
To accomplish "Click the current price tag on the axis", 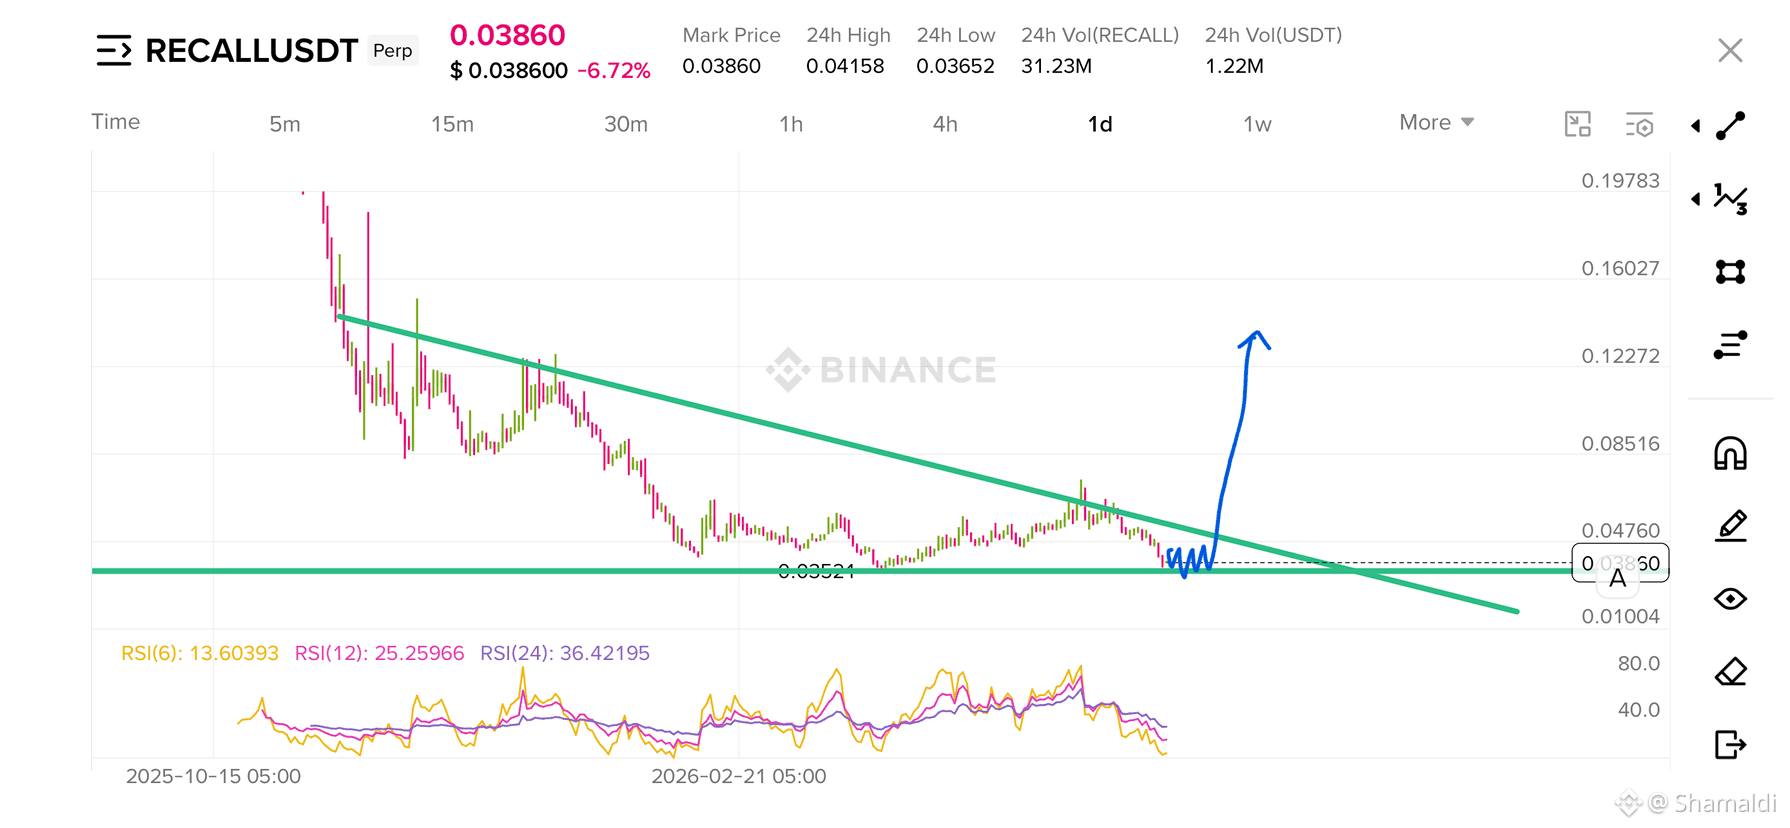I will pos(1620,563).
